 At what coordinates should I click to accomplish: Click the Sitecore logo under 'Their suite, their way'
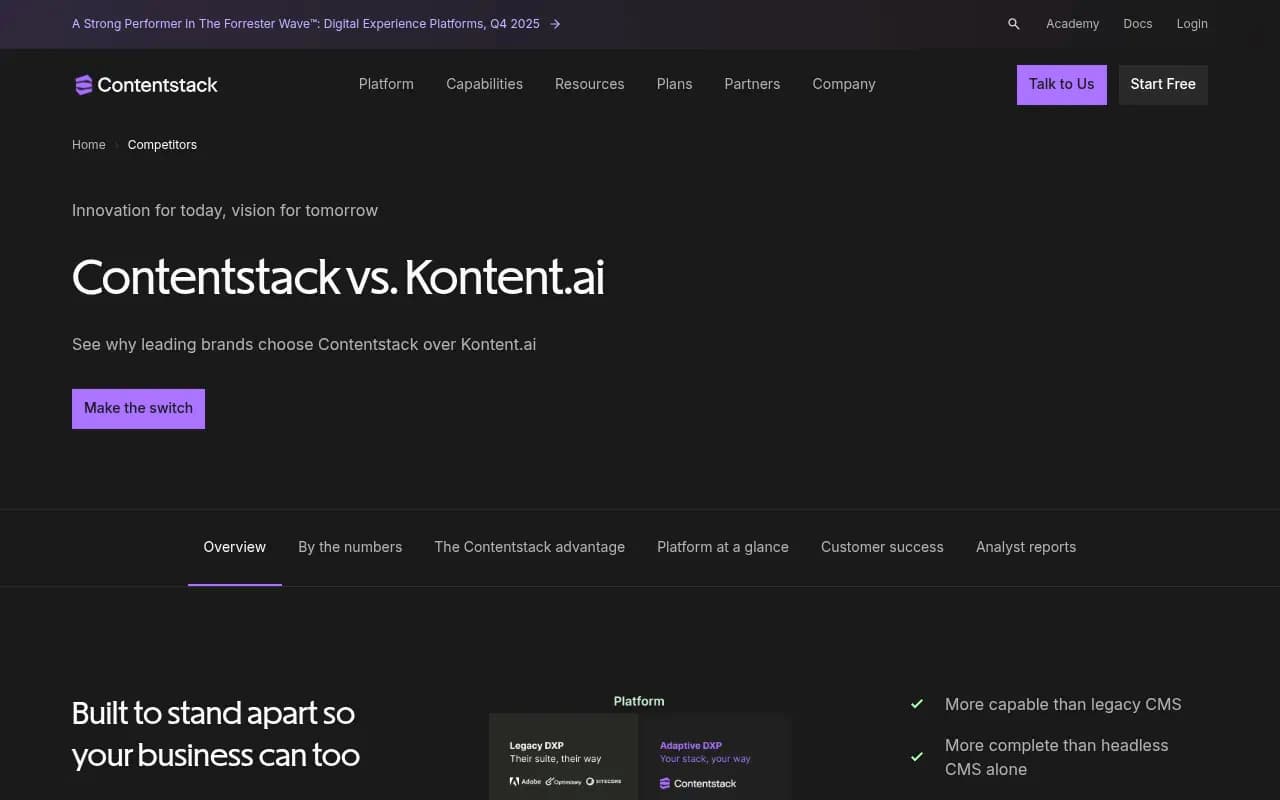(603, 782)
